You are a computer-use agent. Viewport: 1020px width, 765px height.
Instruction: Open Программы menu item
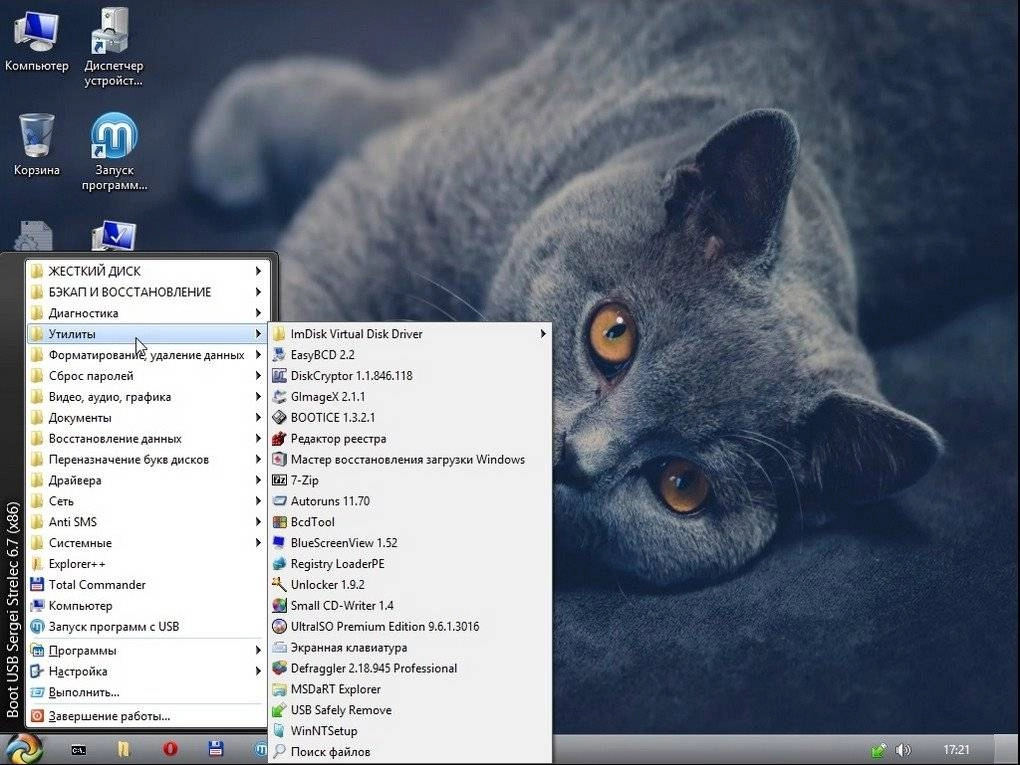(146, 650)
